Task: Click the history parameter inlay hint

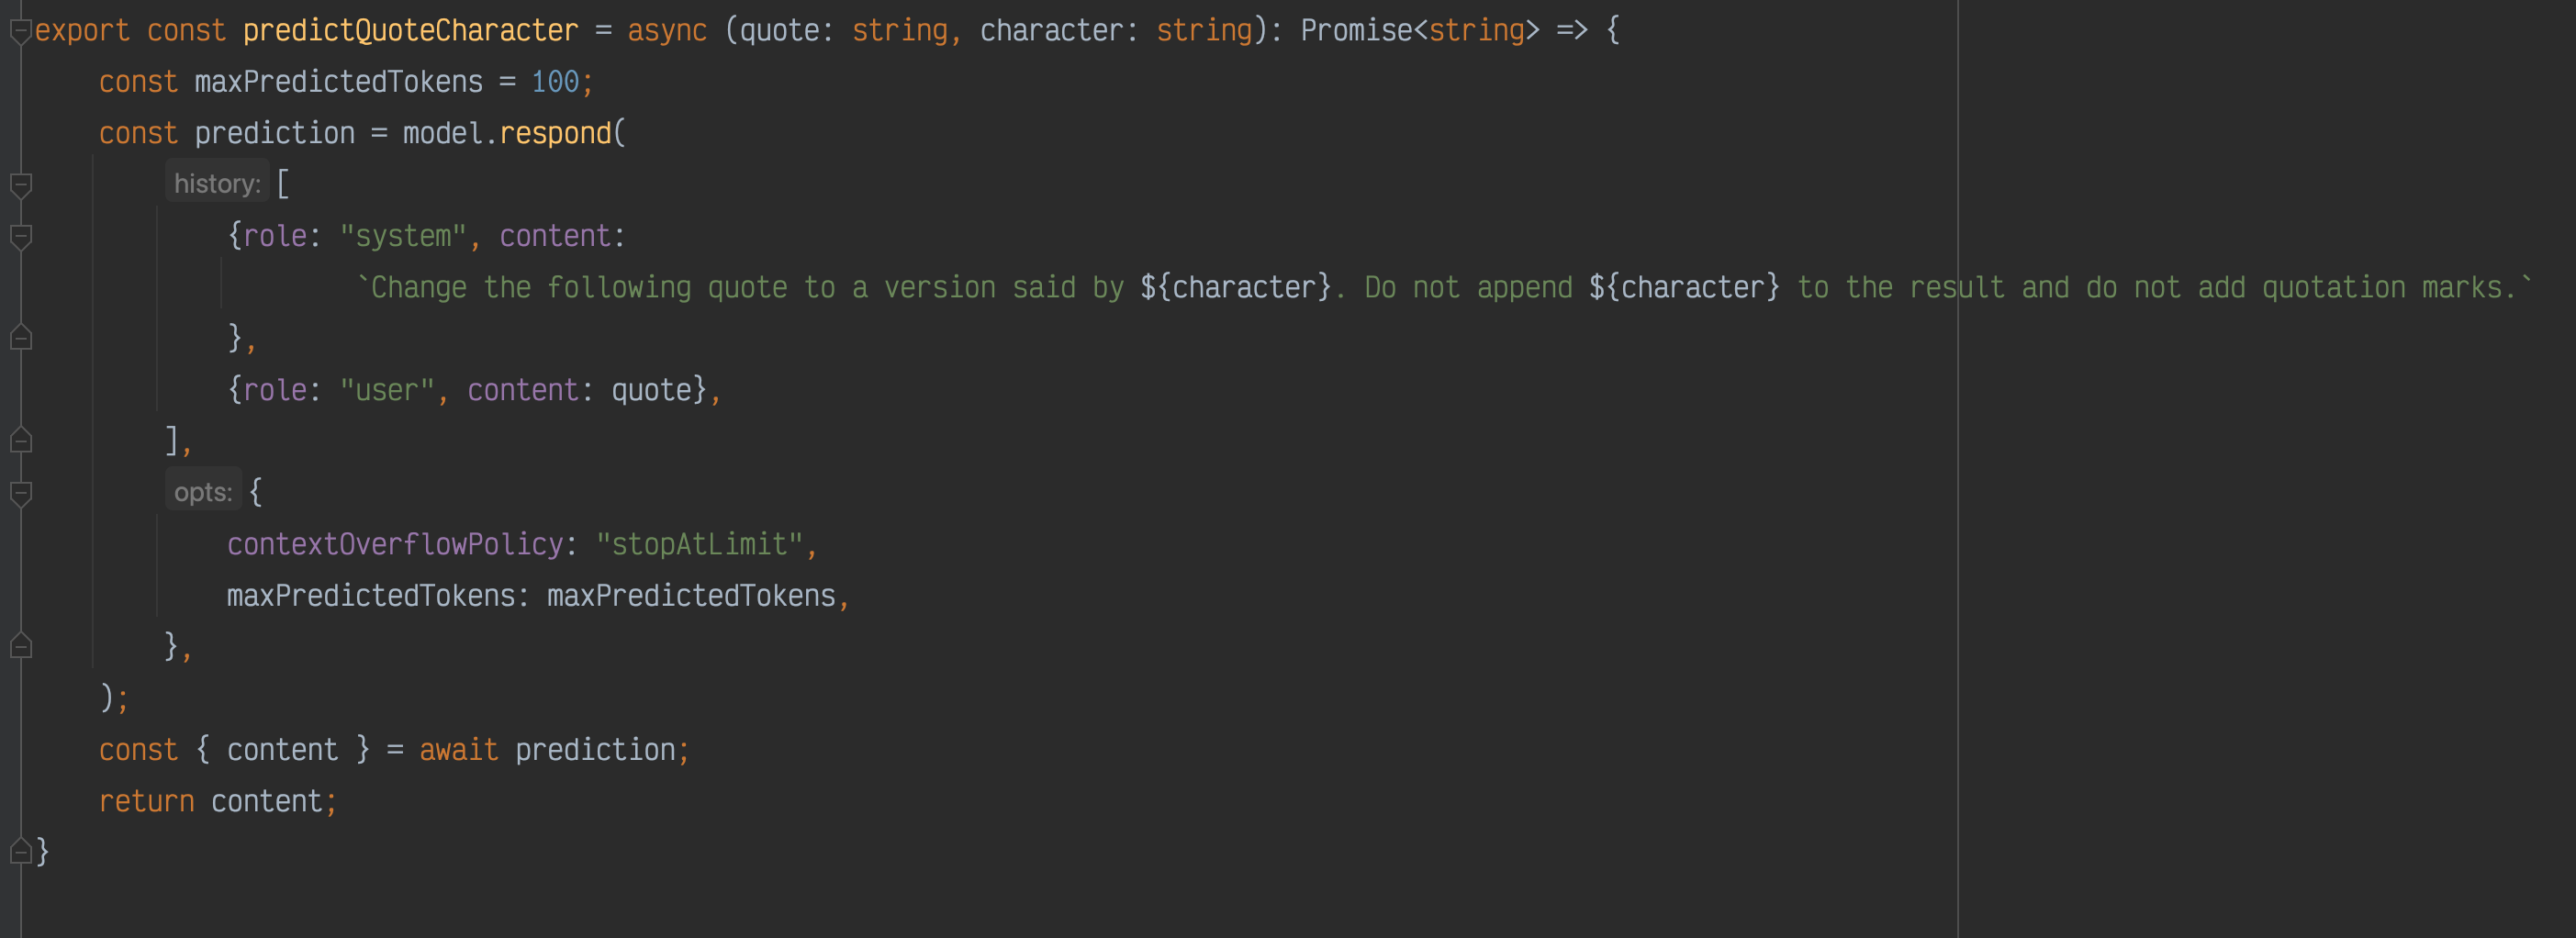Action: click(217, 183)
